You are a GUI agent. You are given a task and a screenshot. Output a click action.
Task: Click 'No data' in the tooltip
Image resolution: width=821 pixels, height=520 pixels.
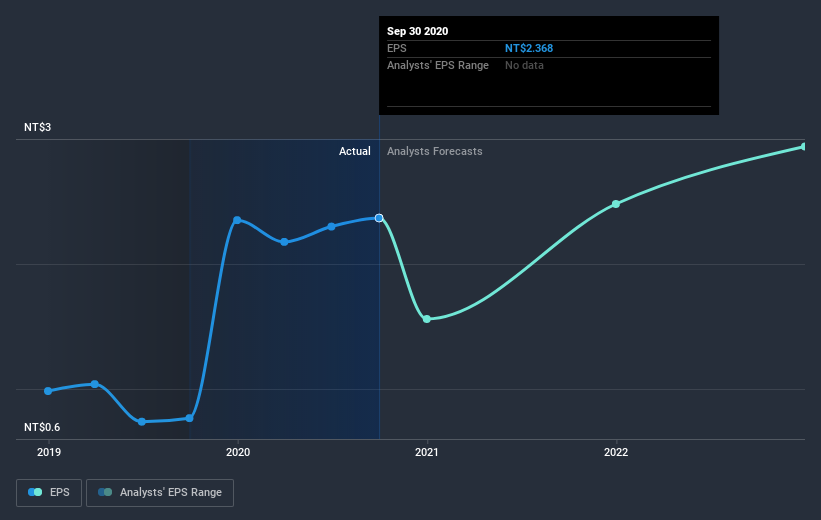click(524, 65)
